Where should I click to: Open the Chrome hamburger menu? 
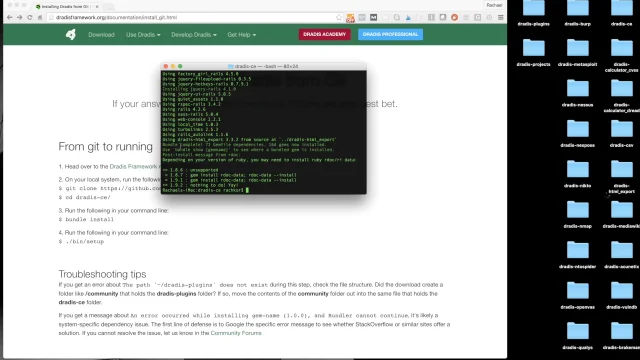500,18
